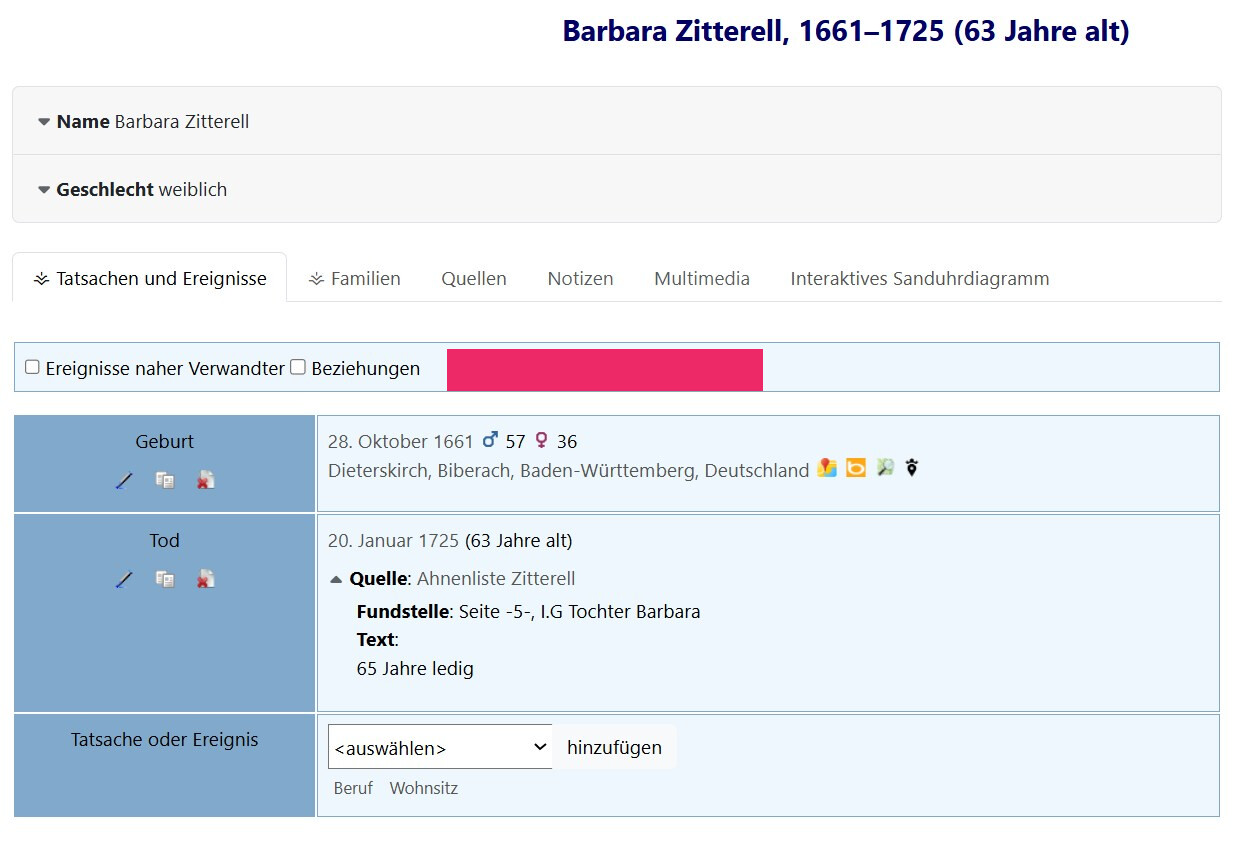Click the copy icon for the Tod event
This screenshot has width=1245, height=841.
click(x=165, y=580)
